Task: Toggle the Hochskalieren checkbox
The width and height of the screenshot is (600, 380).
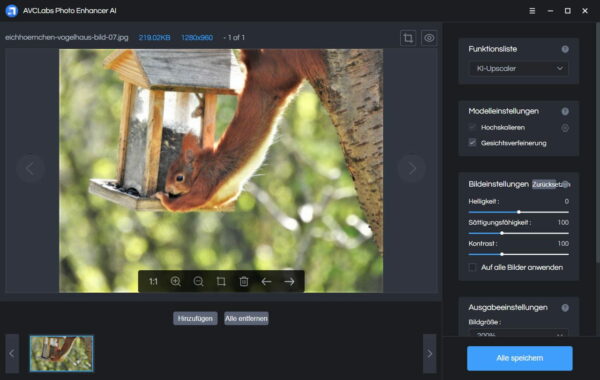Action: click(472, 127)
